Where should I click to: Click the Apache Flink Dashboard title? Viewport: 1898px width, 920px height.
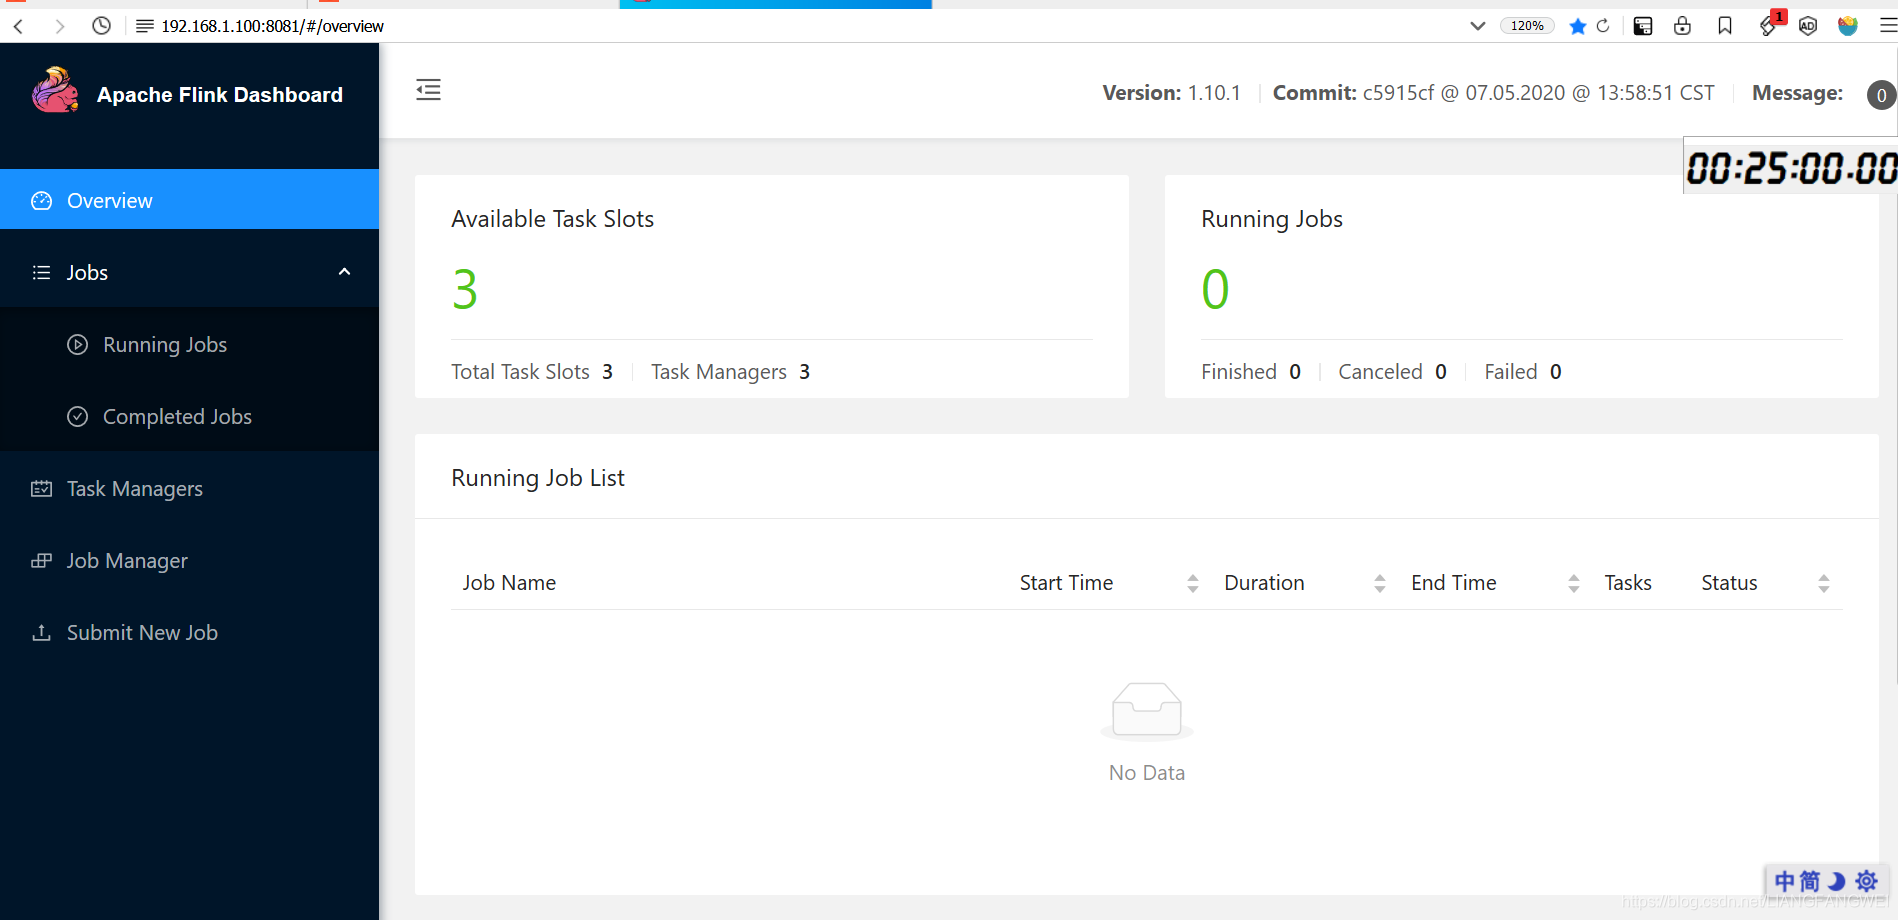pyautogui.click(x=220, y=95)
